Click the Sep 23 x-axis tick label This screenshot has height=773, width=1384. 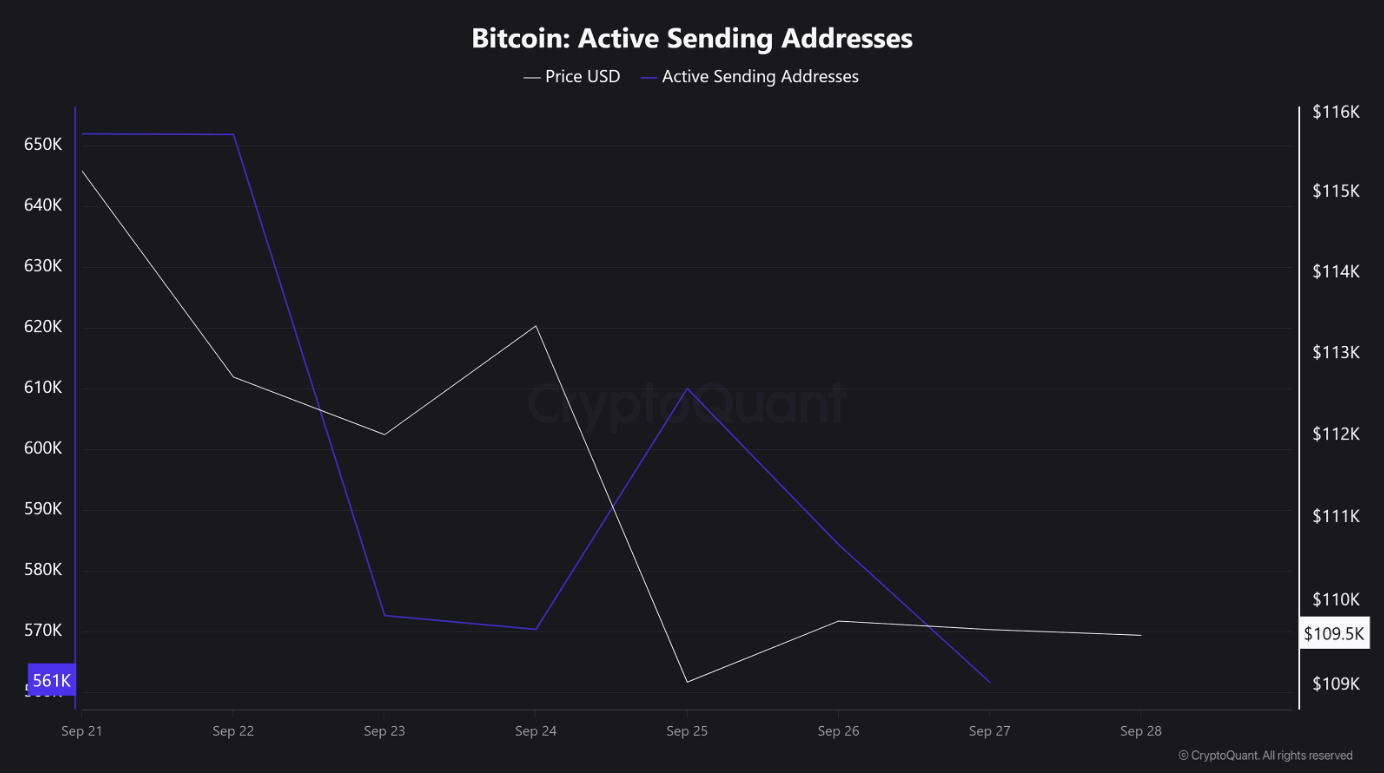click(x=384, y=731)
